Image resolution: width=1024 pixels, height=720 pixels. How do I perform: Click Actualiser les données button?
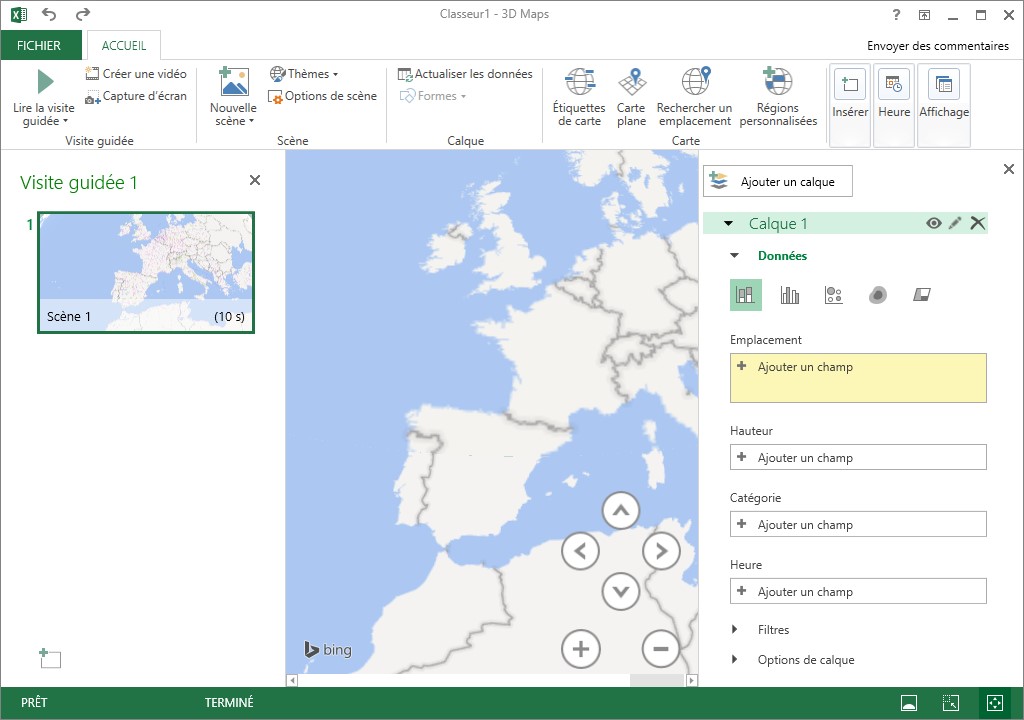pyautogui.click(x=466, y=74)
